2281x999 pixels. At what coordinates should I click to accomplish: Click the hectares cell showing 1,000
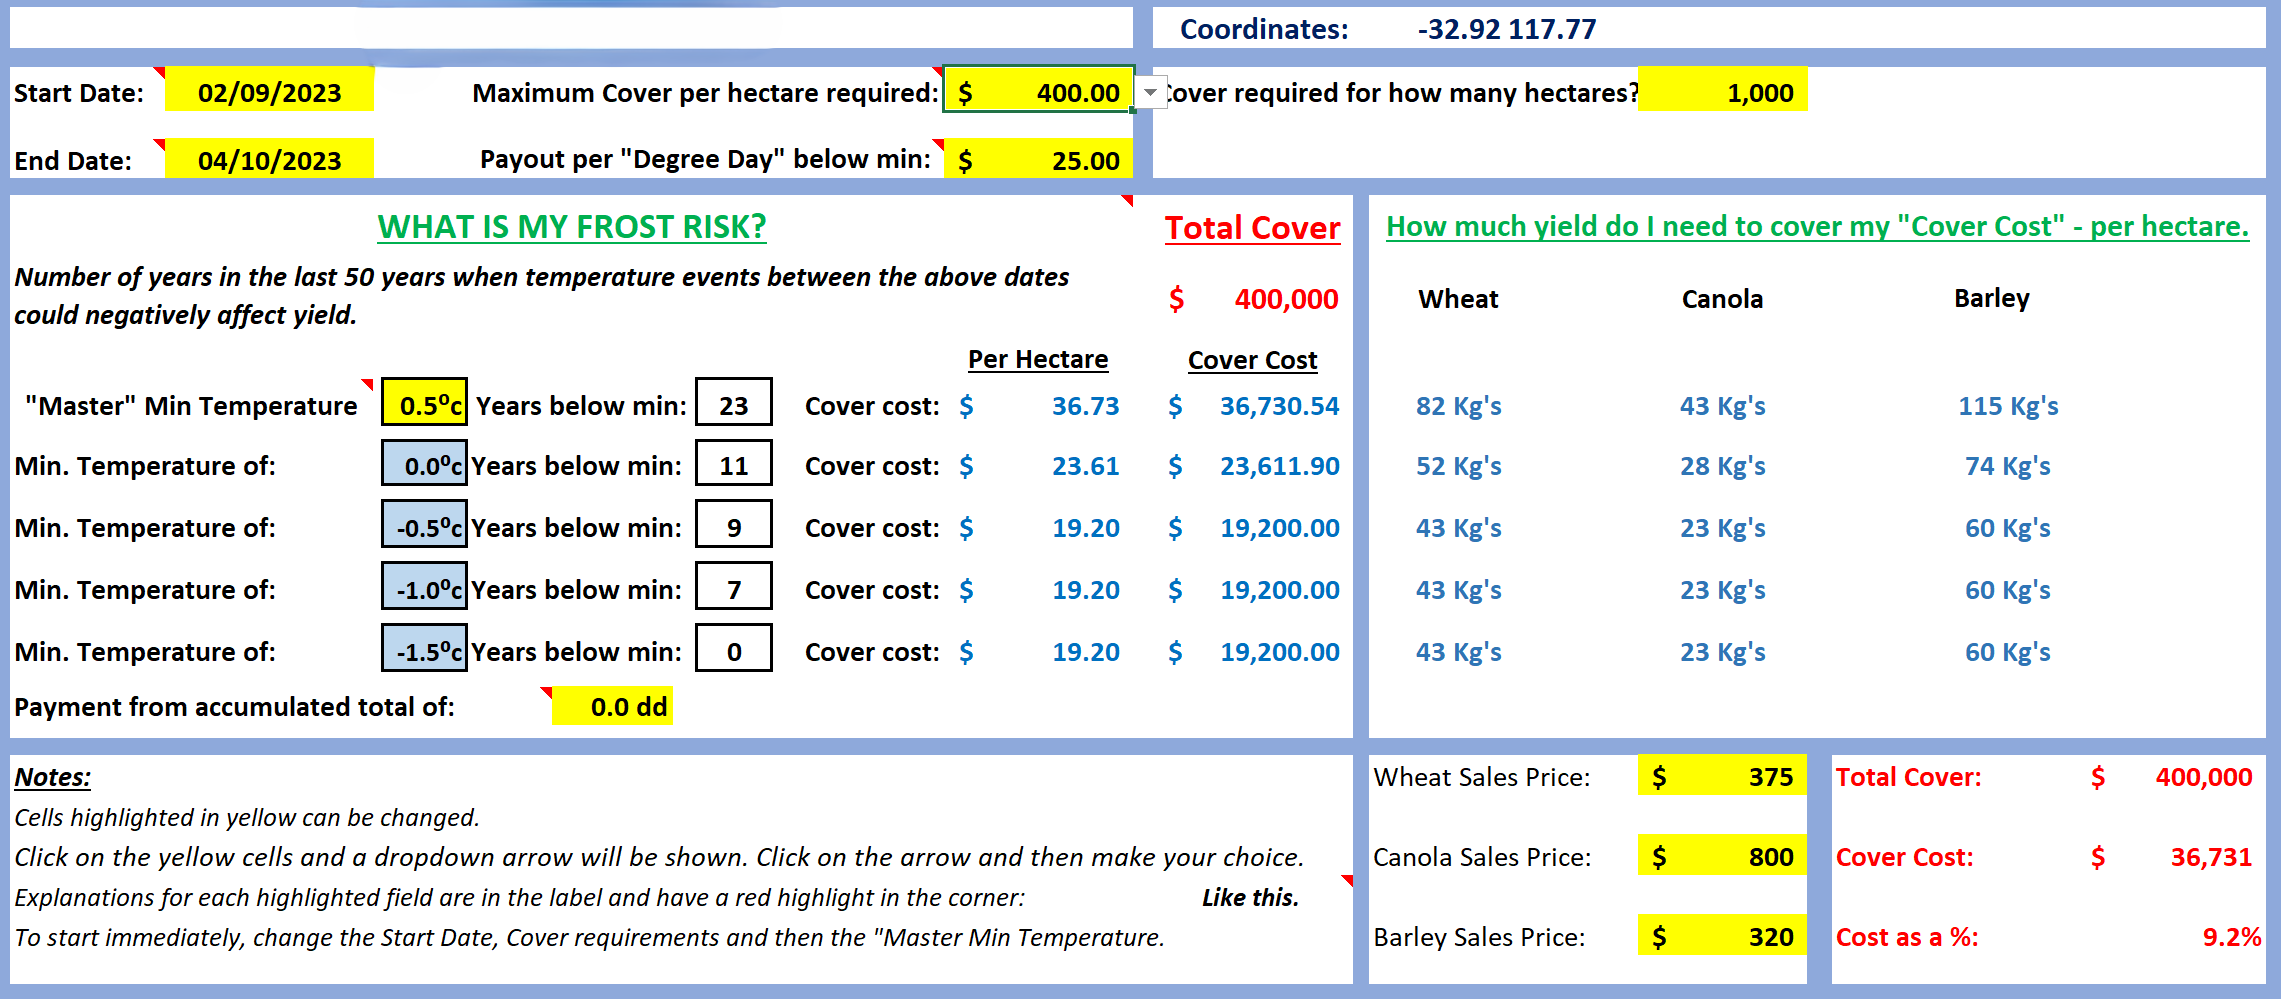tap(1722, 93)
